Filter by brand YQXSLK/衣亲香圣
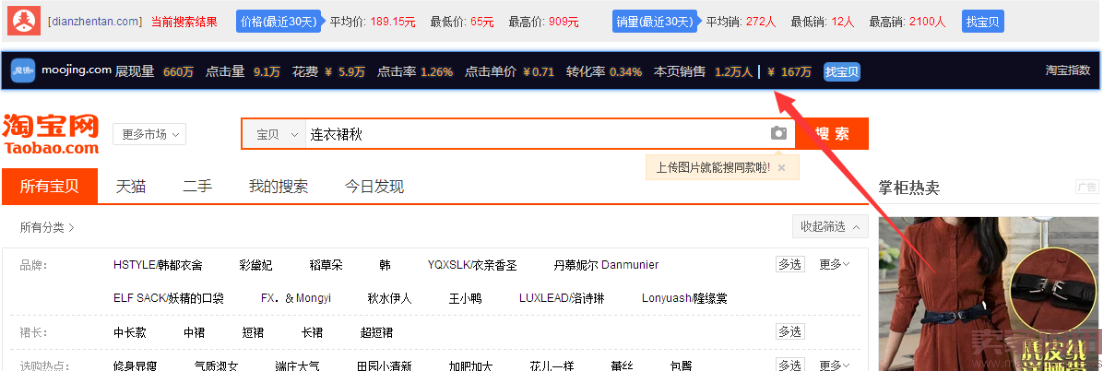This screenshot has width=1102, height=375. point(472,265)
